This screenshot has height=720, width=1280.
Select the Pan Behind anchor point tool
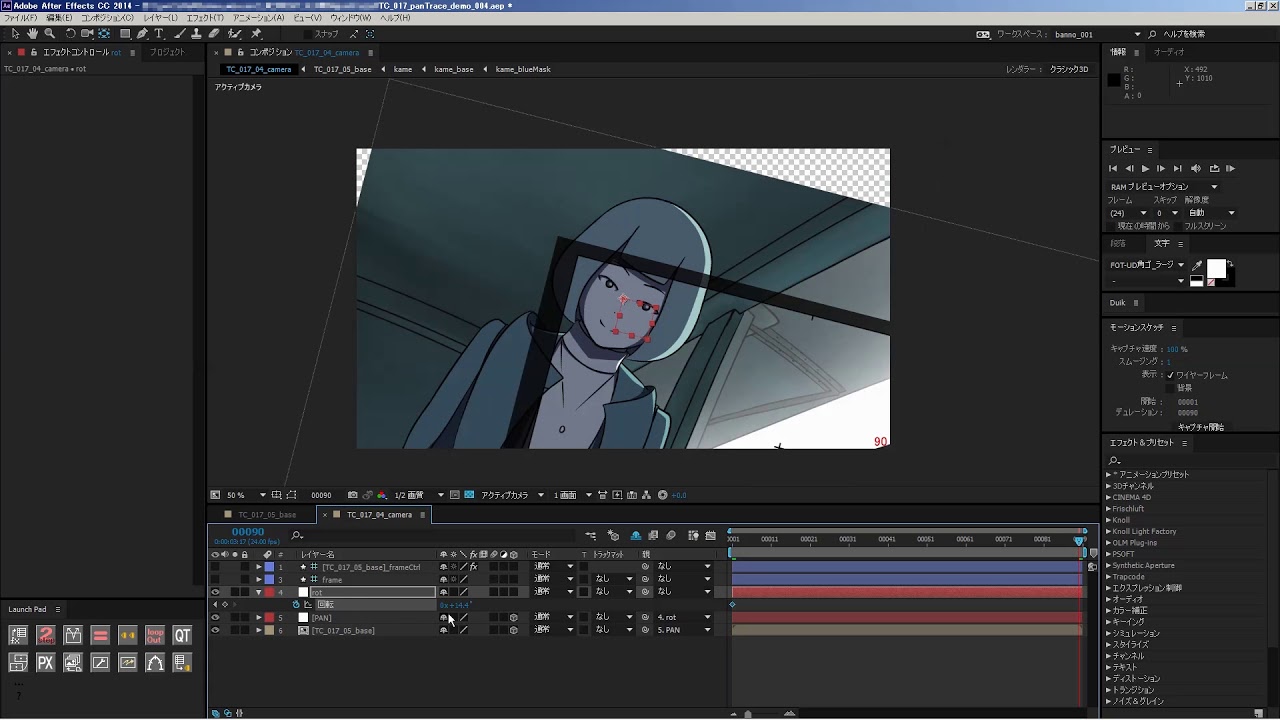[x=104, y=34]
